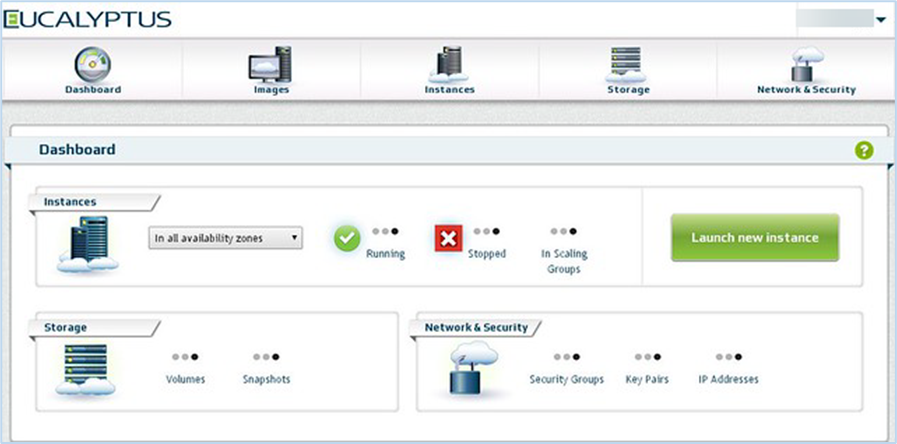Click the green help question mark icon
The height and width of the screenshot is (444, 897).
[864, 150]
